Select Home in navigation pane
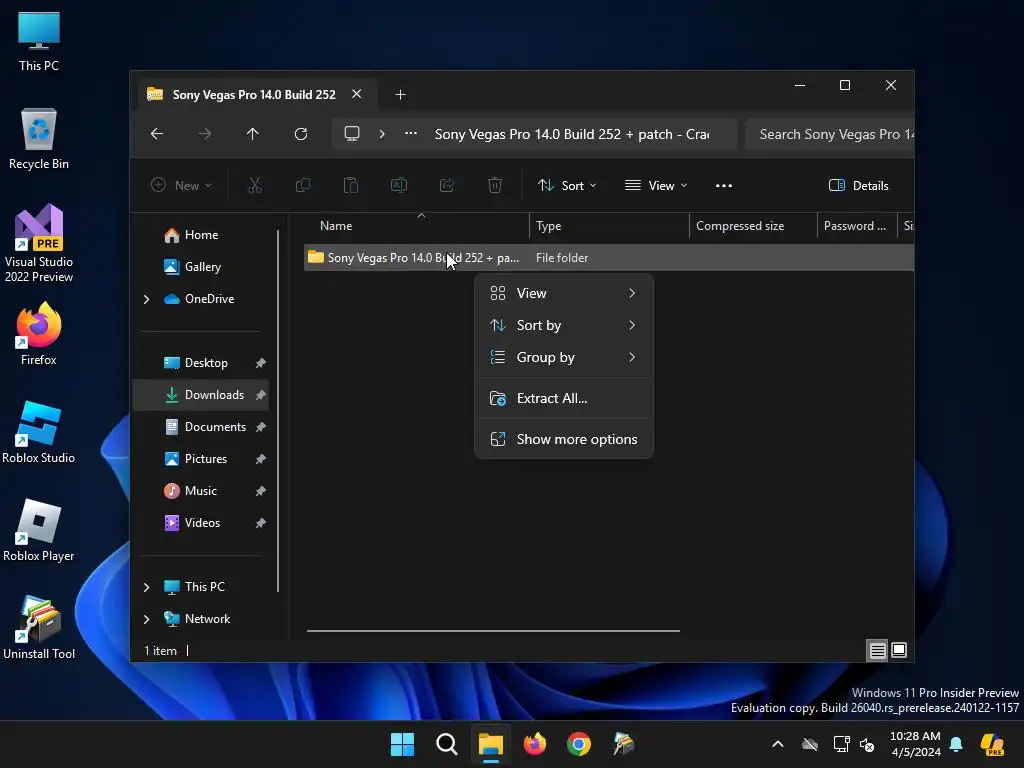The width and height of the screenshot is (1024, 768). point(200,235)
